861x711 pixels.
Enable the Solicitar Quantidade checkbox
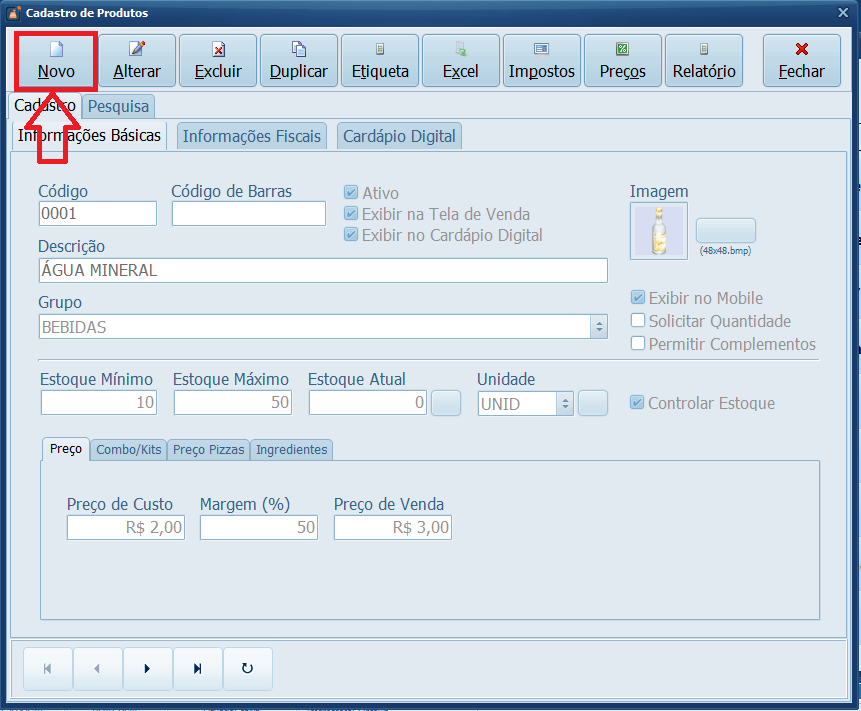click(638, 321)
